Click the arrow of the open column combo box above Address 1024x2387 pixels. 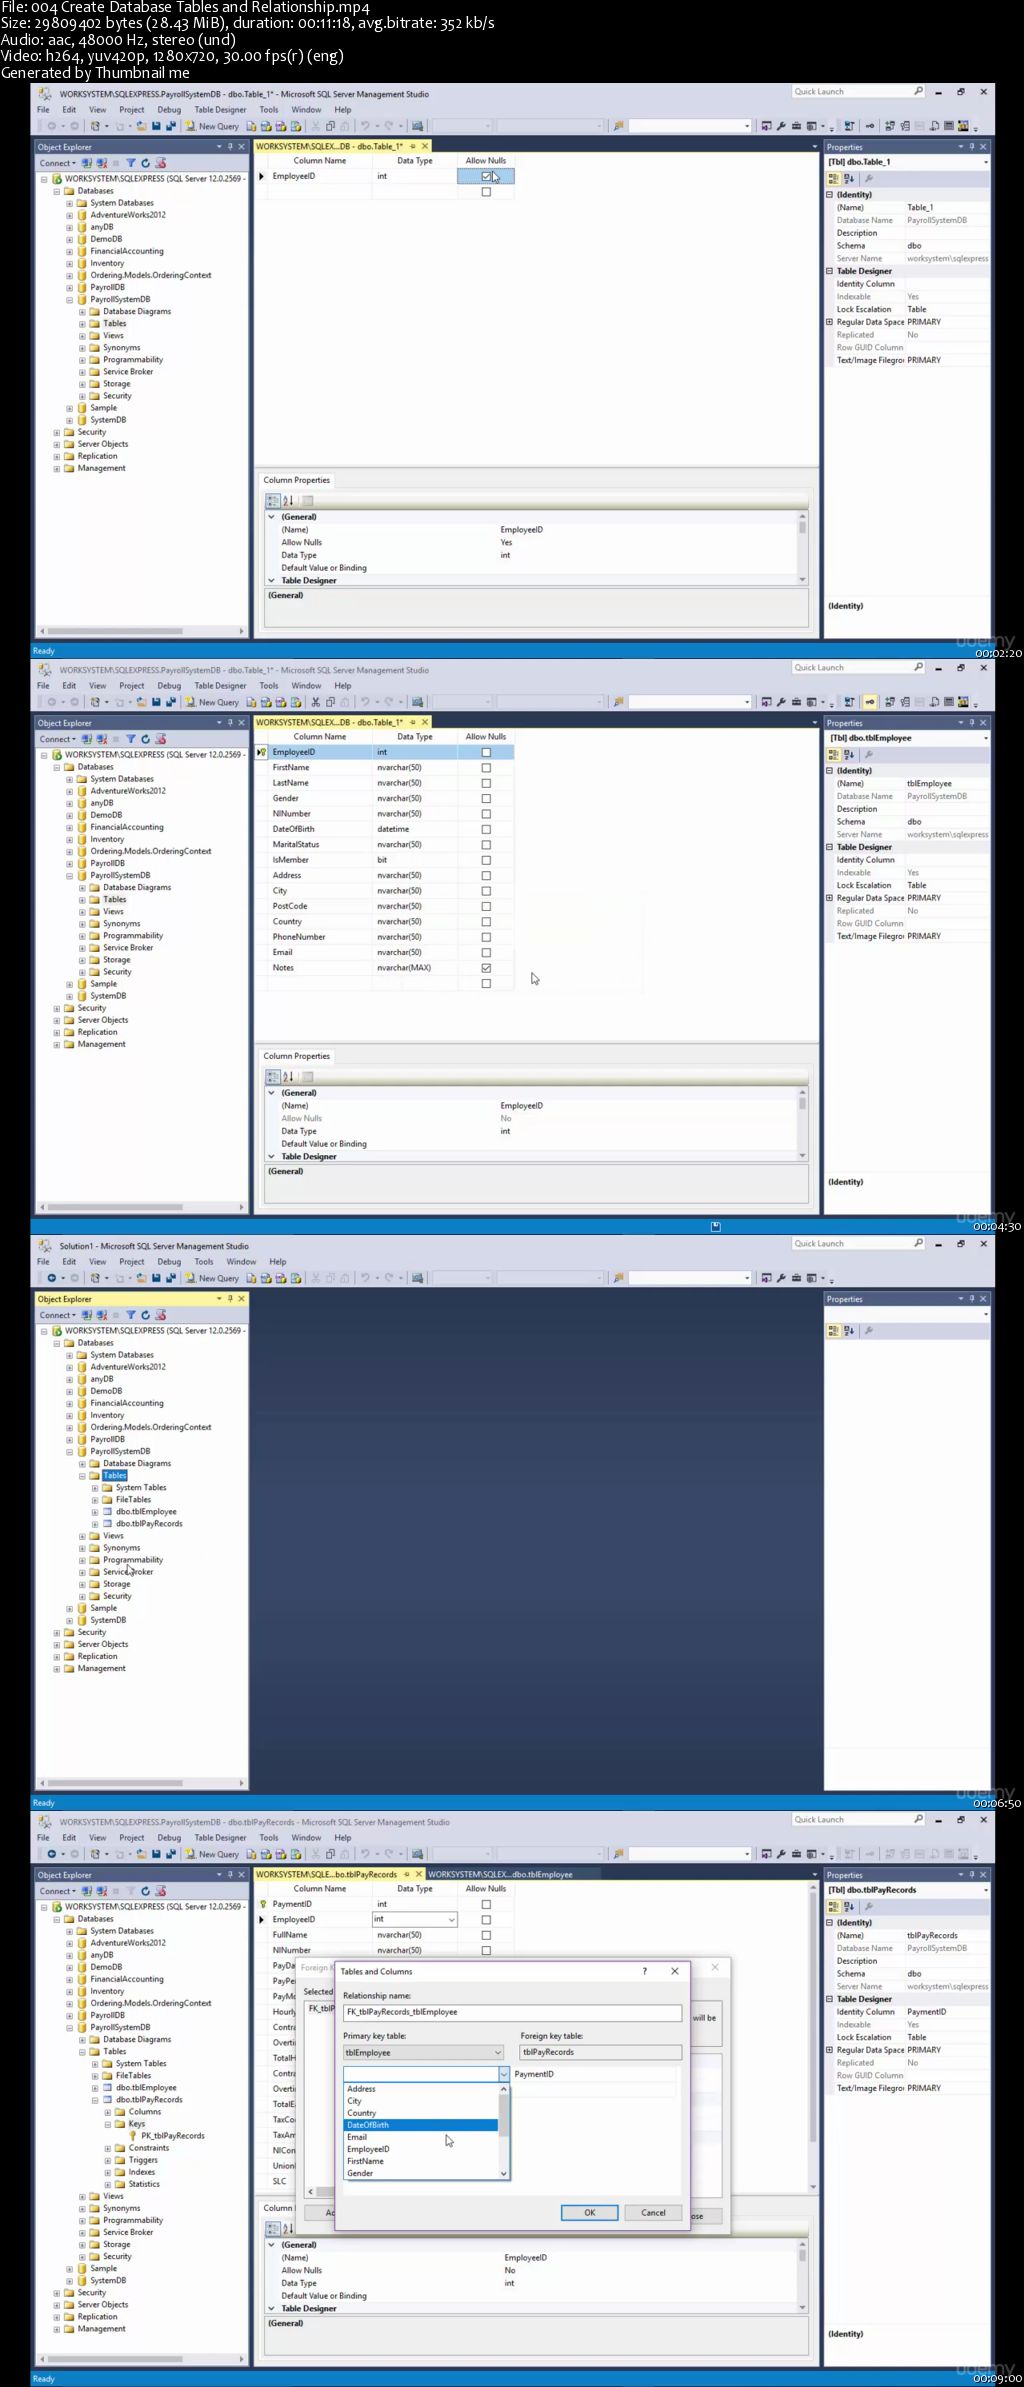[504, 2074]
